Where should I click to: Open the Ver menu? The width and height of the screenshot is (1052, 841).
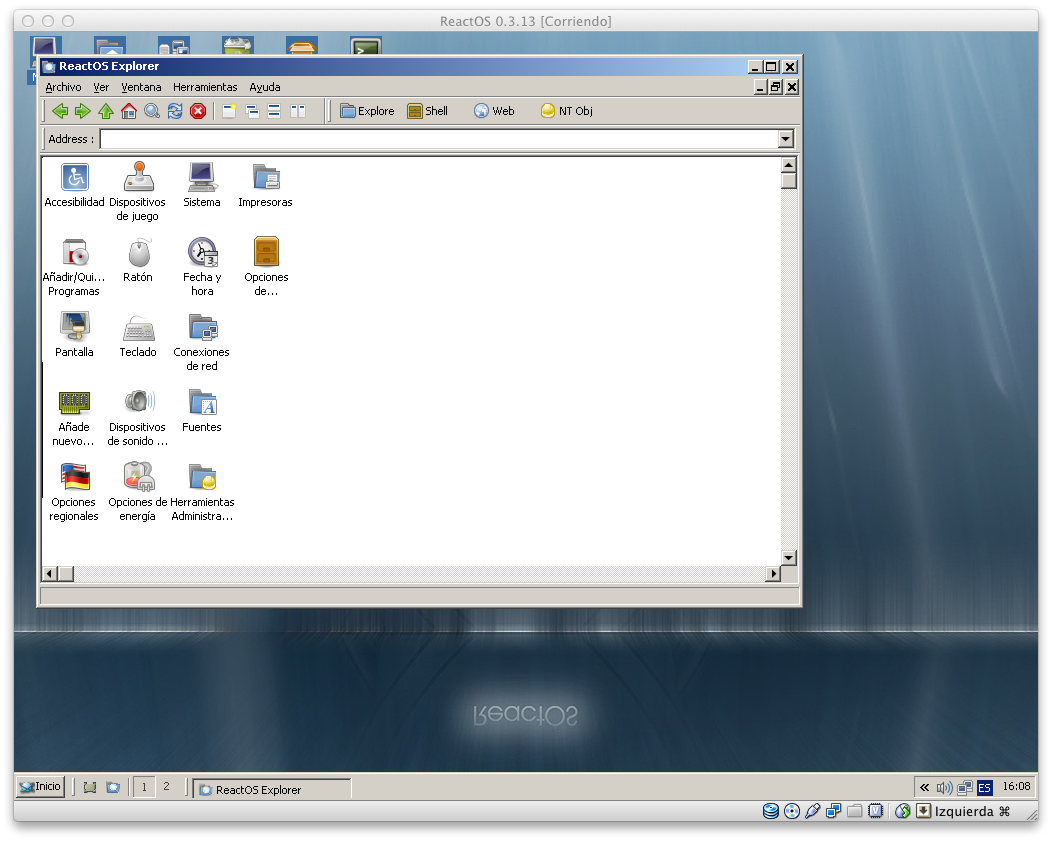(101, 87)
